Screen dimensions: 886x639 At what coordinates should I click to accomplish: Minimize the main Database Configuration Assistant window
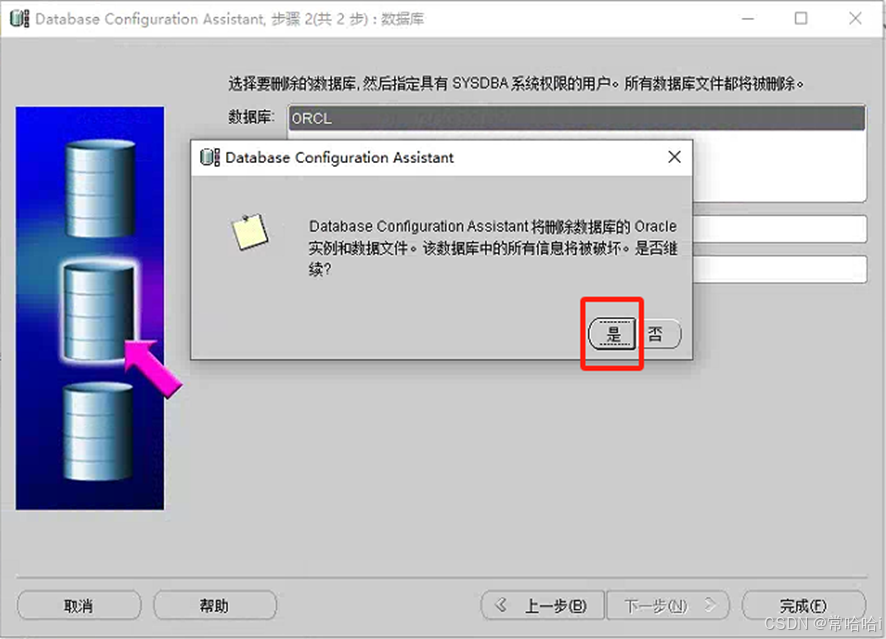[748, 19]
